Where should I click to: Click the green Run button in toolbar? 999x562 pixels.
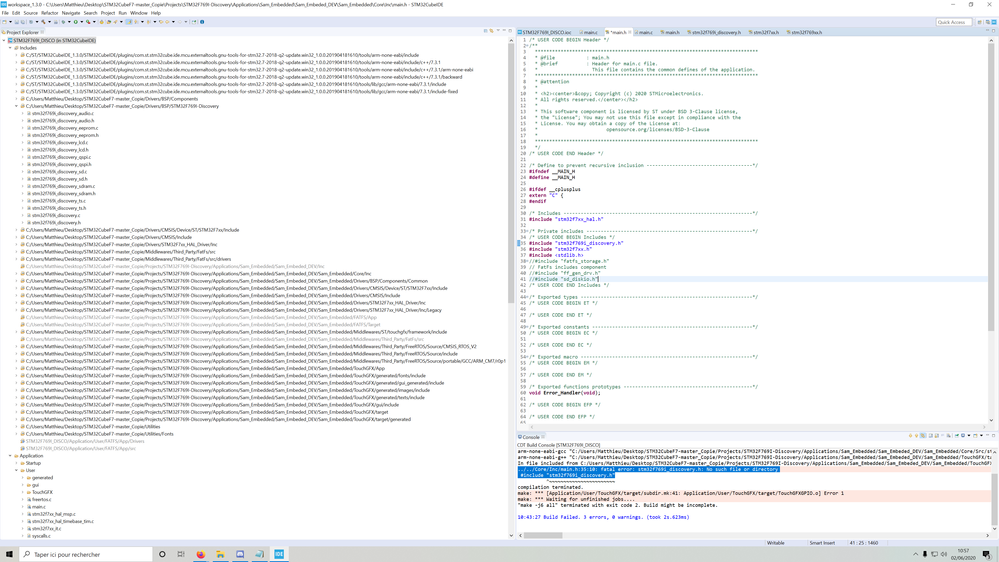(x=75, y=21)
